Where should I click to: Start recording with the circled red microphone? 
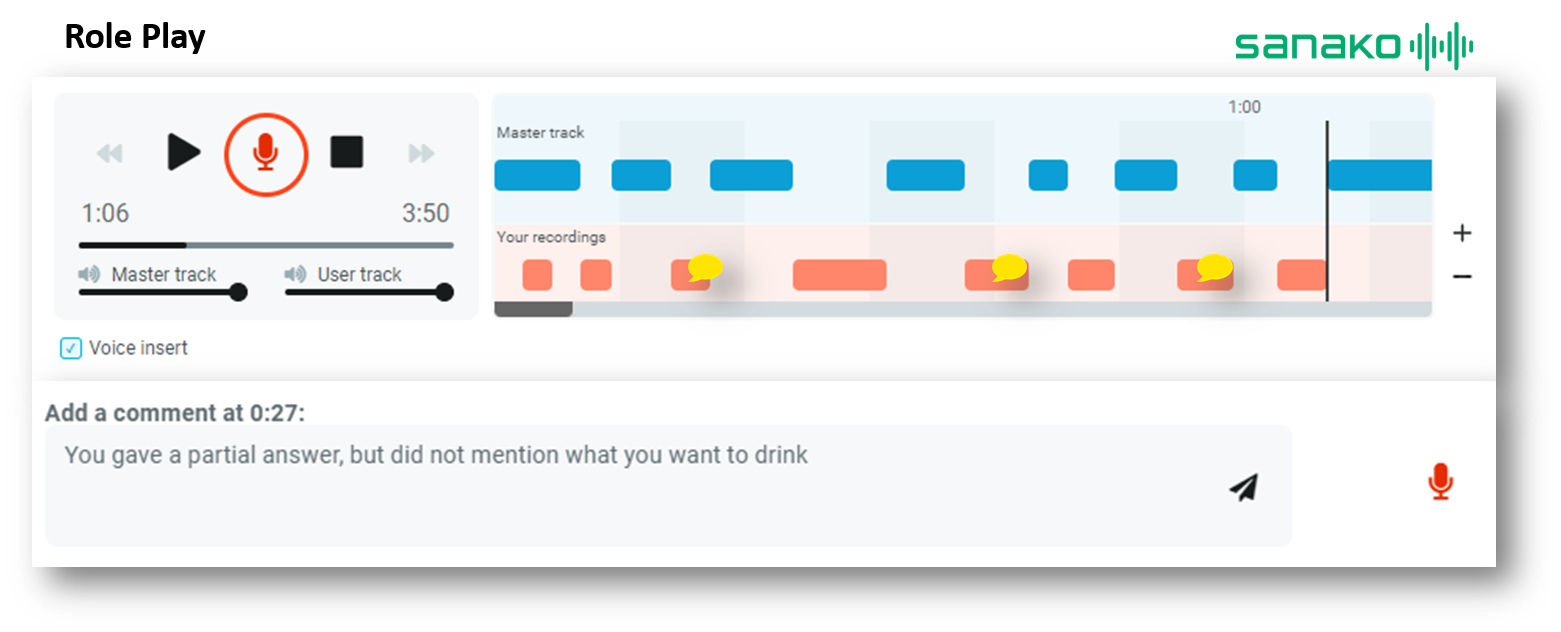265,153
